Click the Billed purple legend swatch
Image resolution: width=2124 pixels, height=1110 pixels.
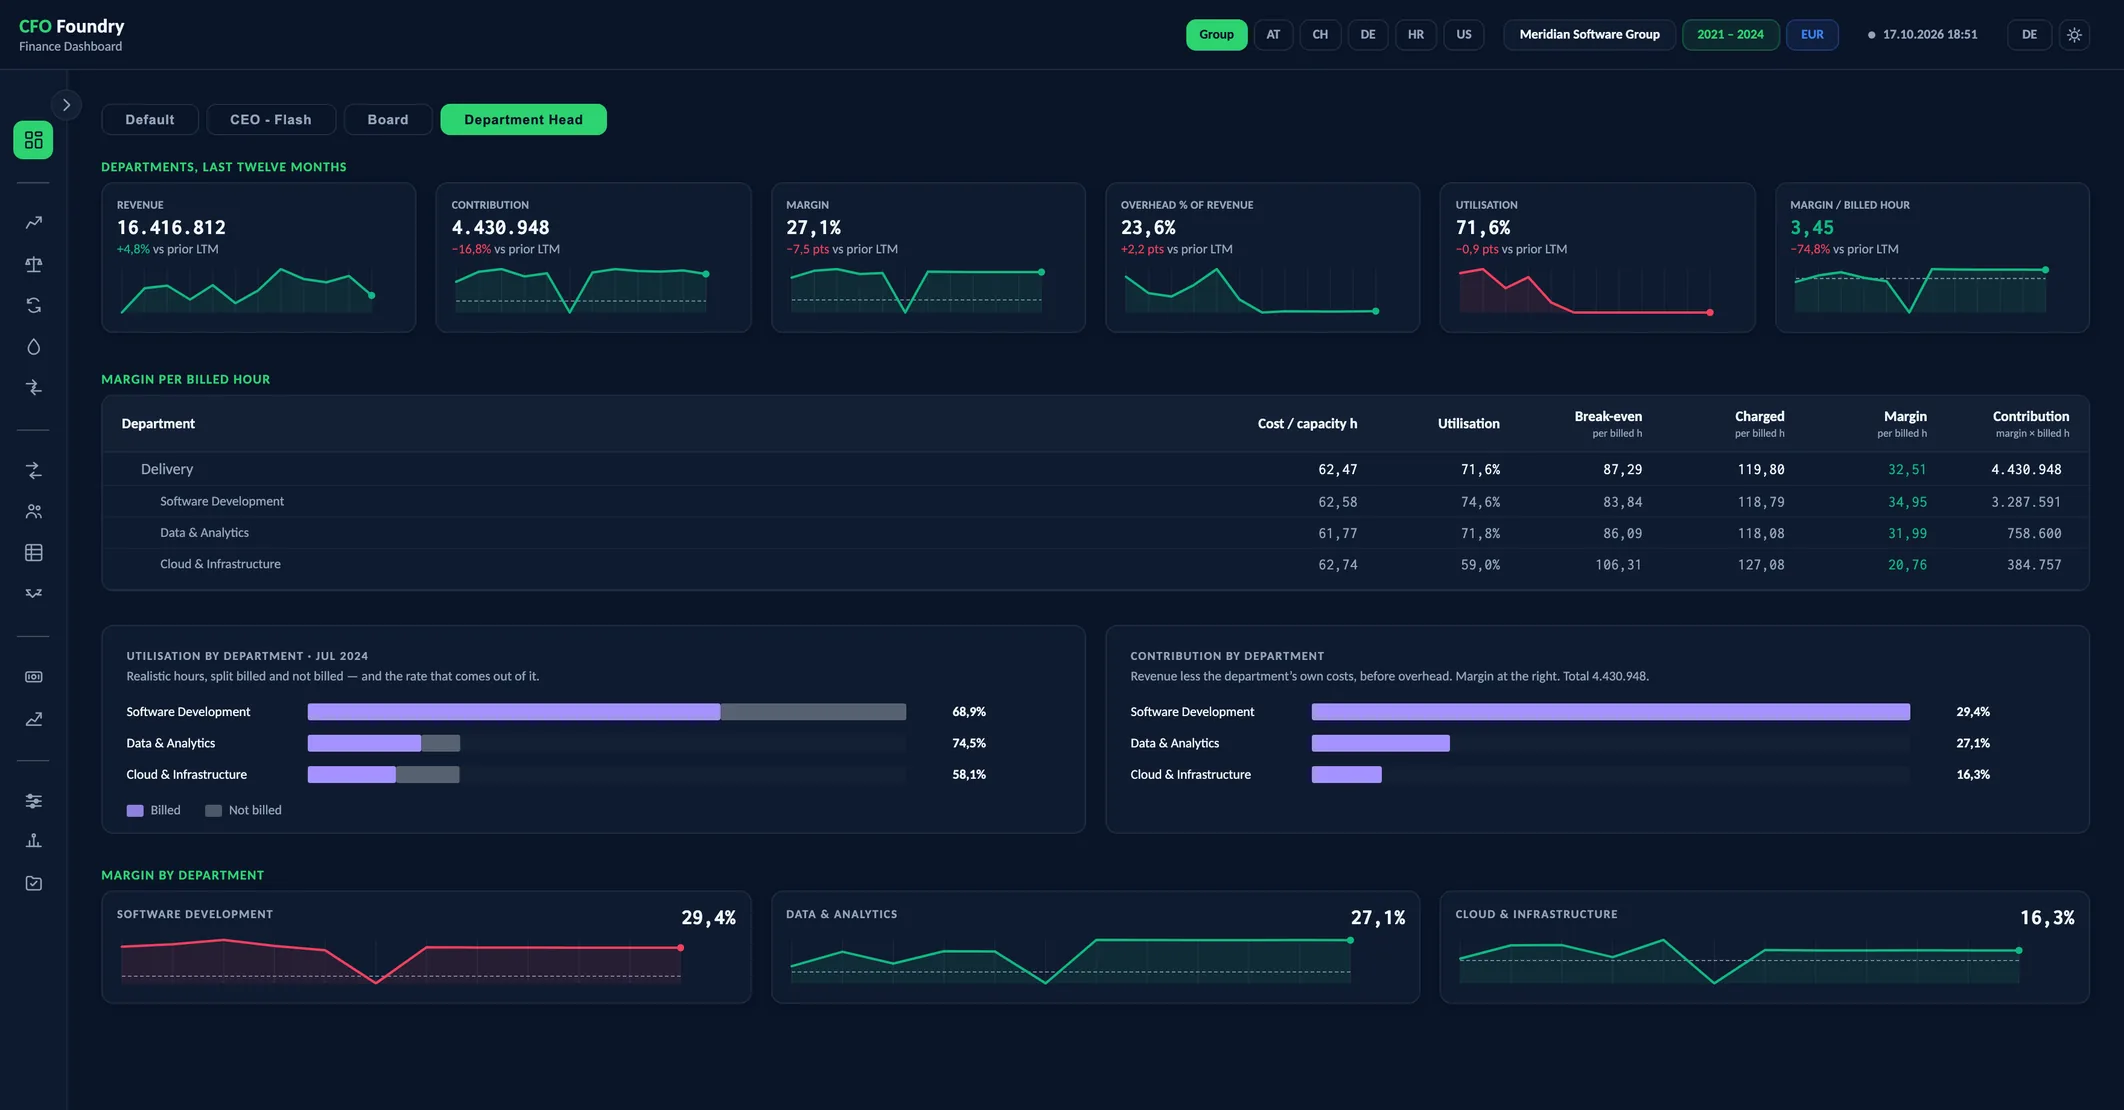pos(135,811)
